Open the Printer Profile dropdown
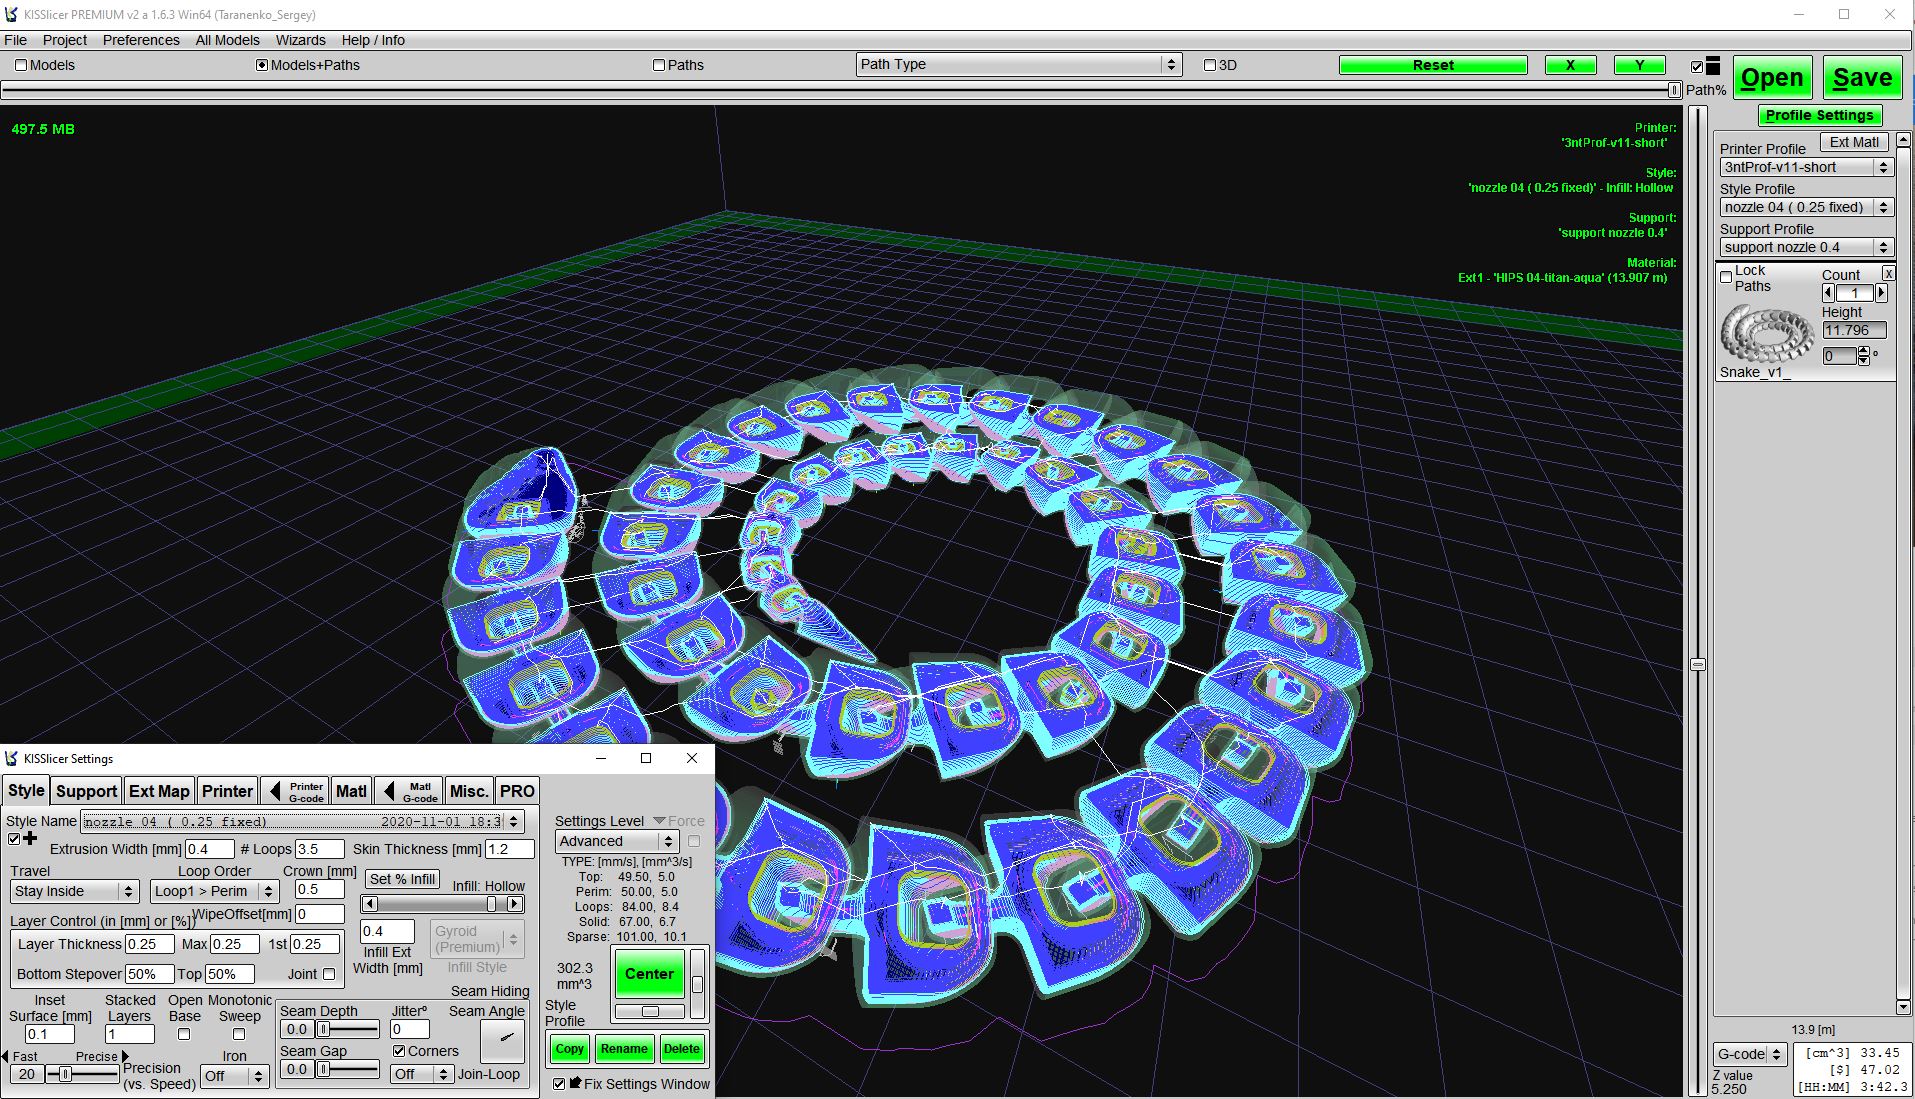The height and width of the screenshot is (1099, 1915). [1806, 167]
